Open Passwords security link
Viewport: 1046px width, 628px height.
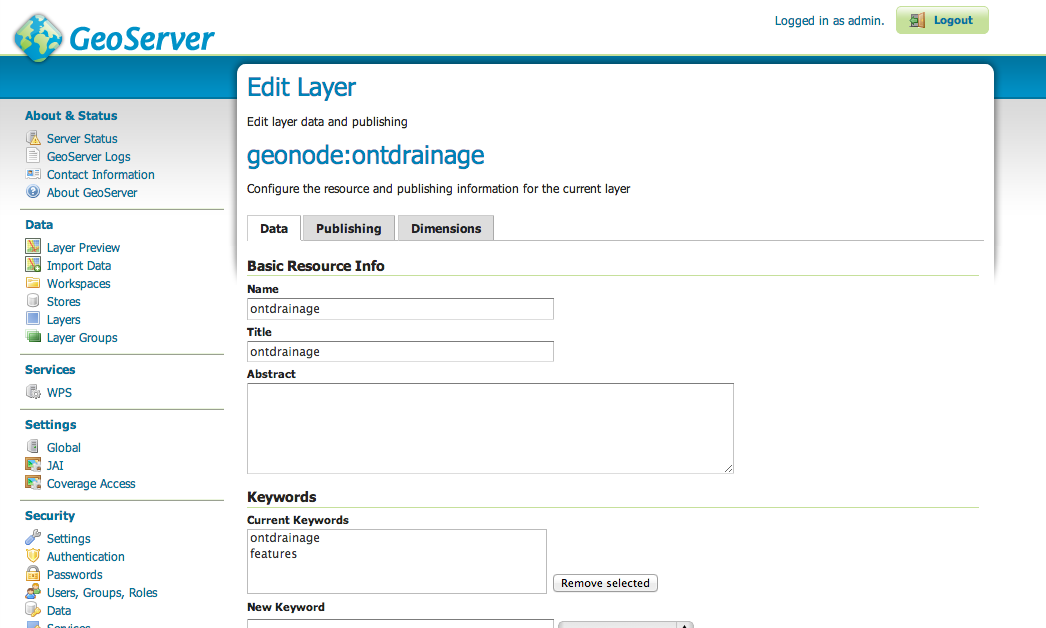coord(75,575)
